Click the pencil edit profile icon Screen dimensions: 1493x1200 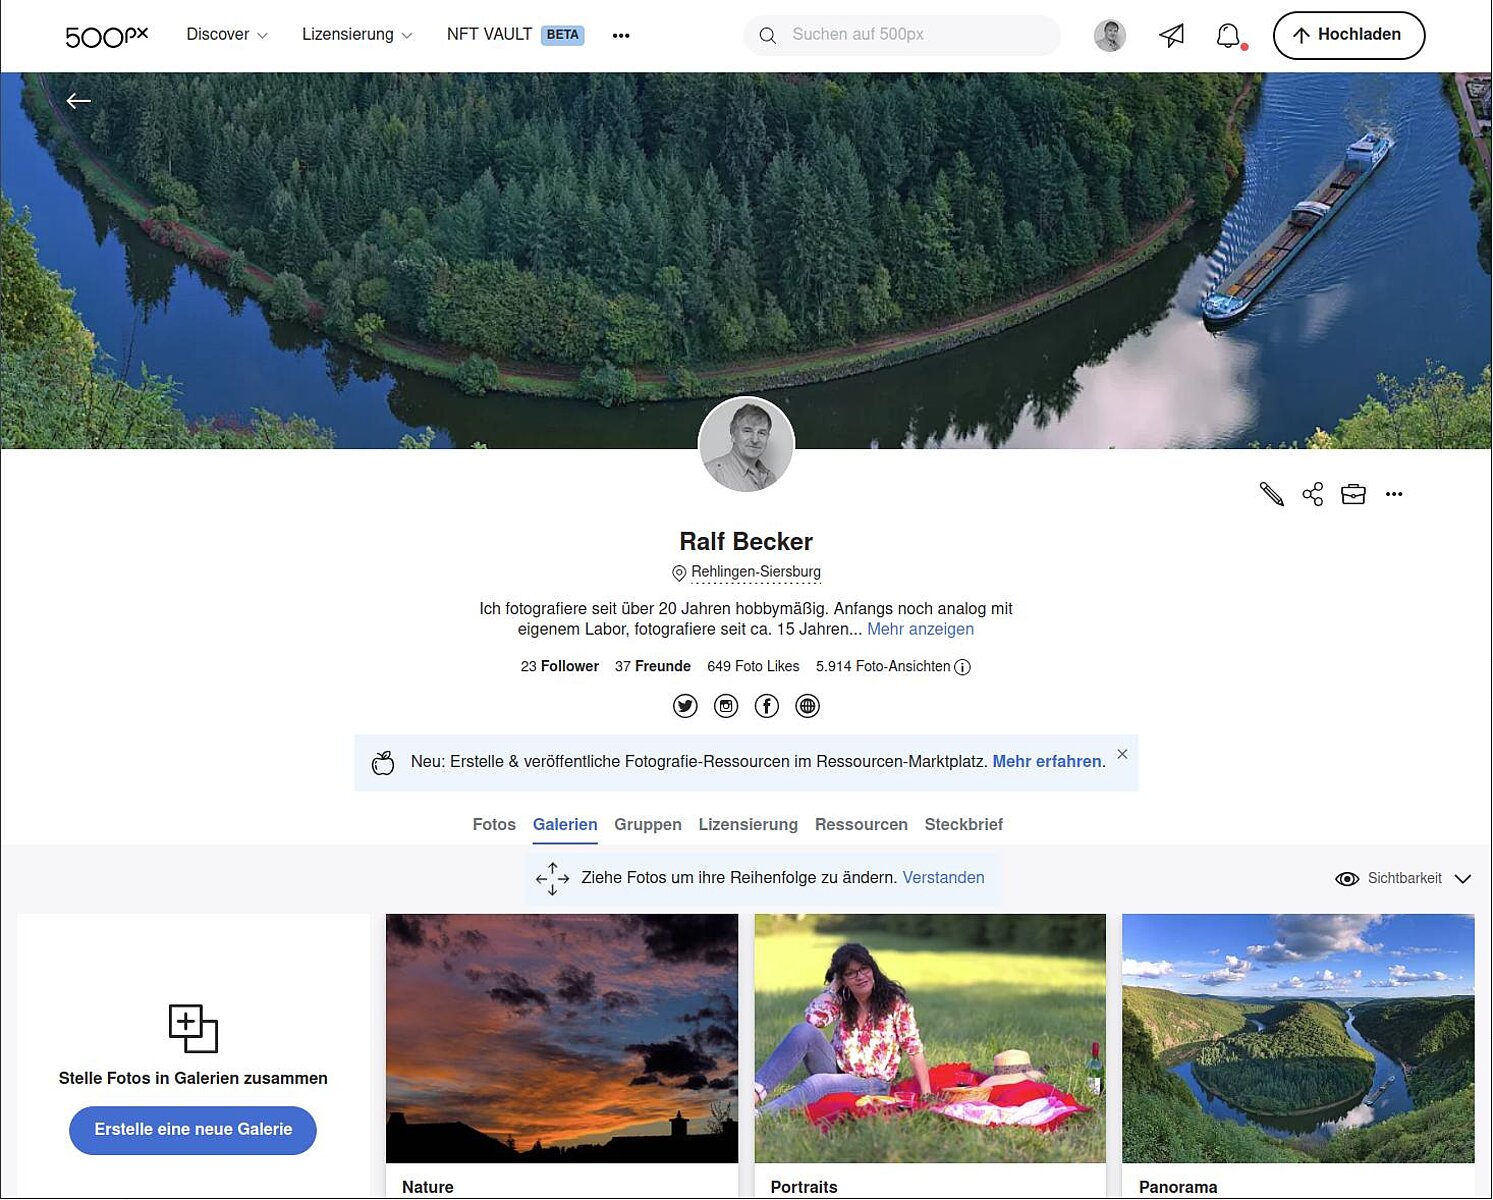pos(1271,494)
